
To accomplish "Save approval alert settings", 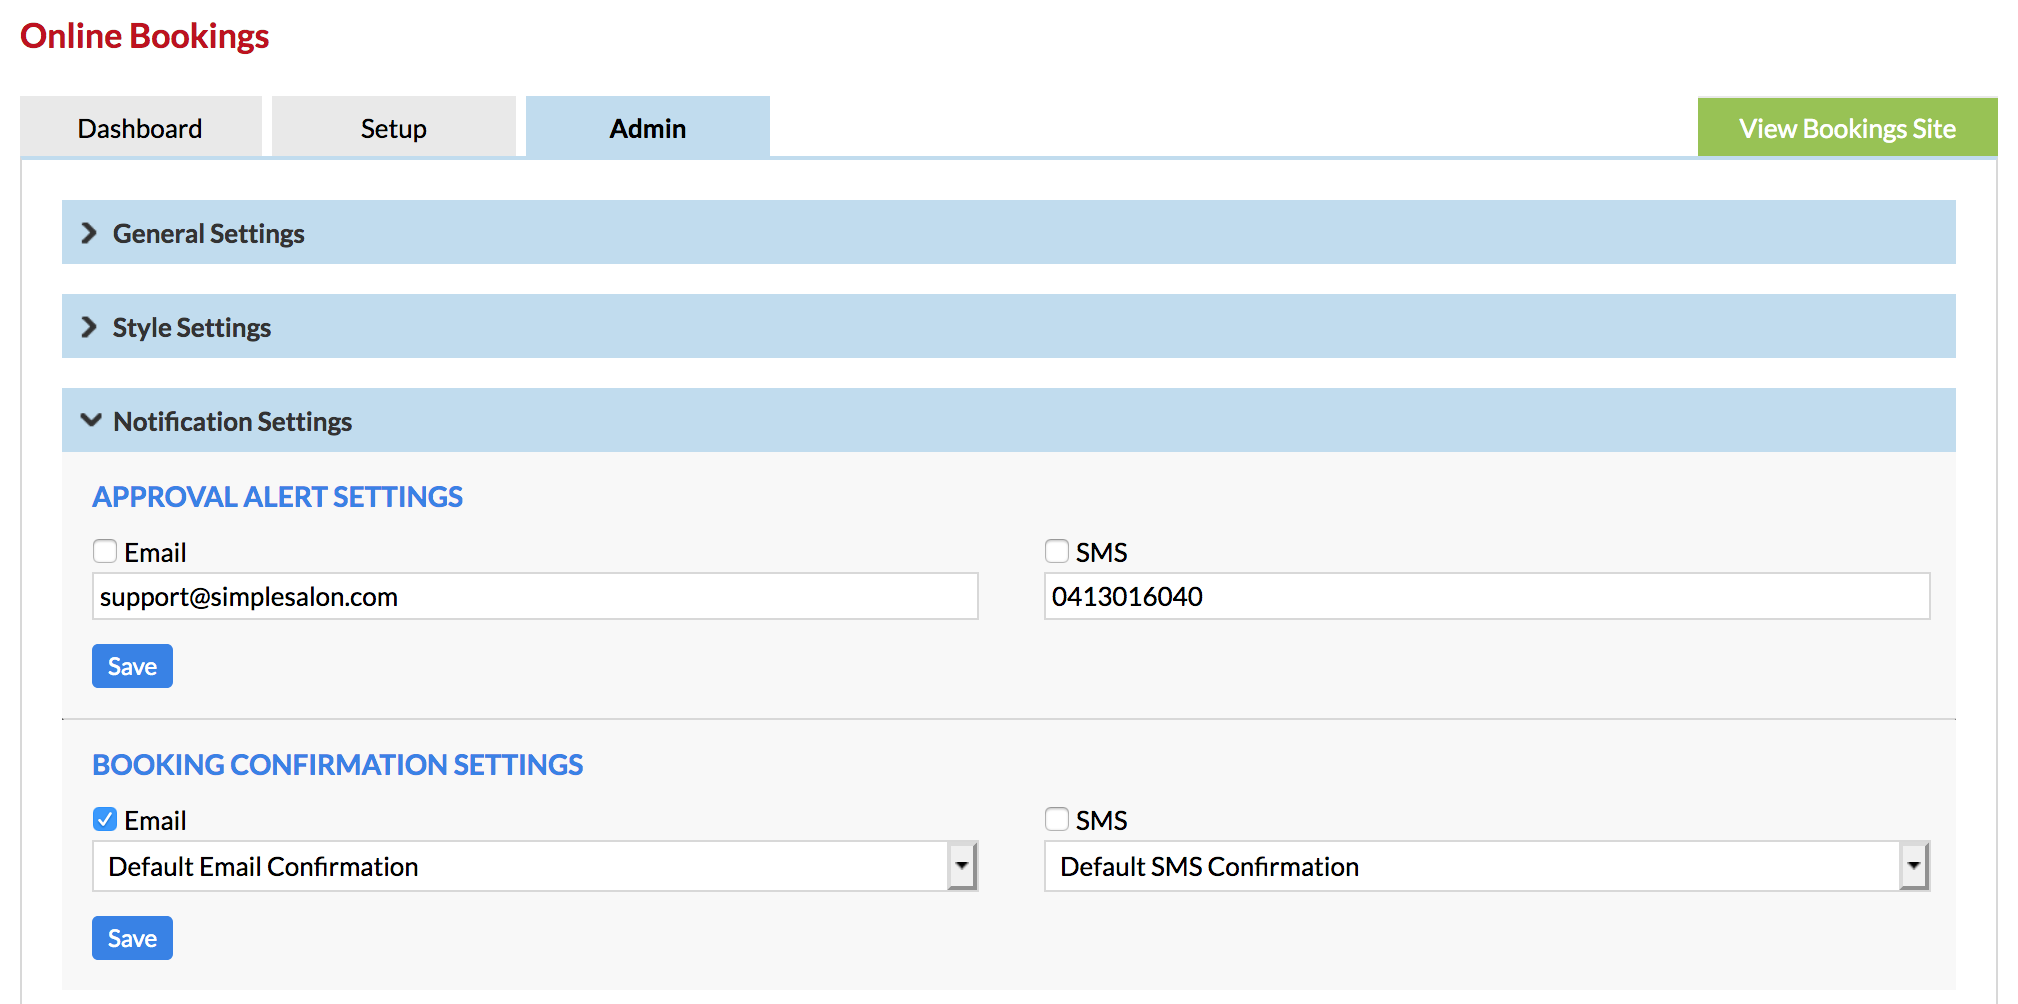I will coord(132,666).
